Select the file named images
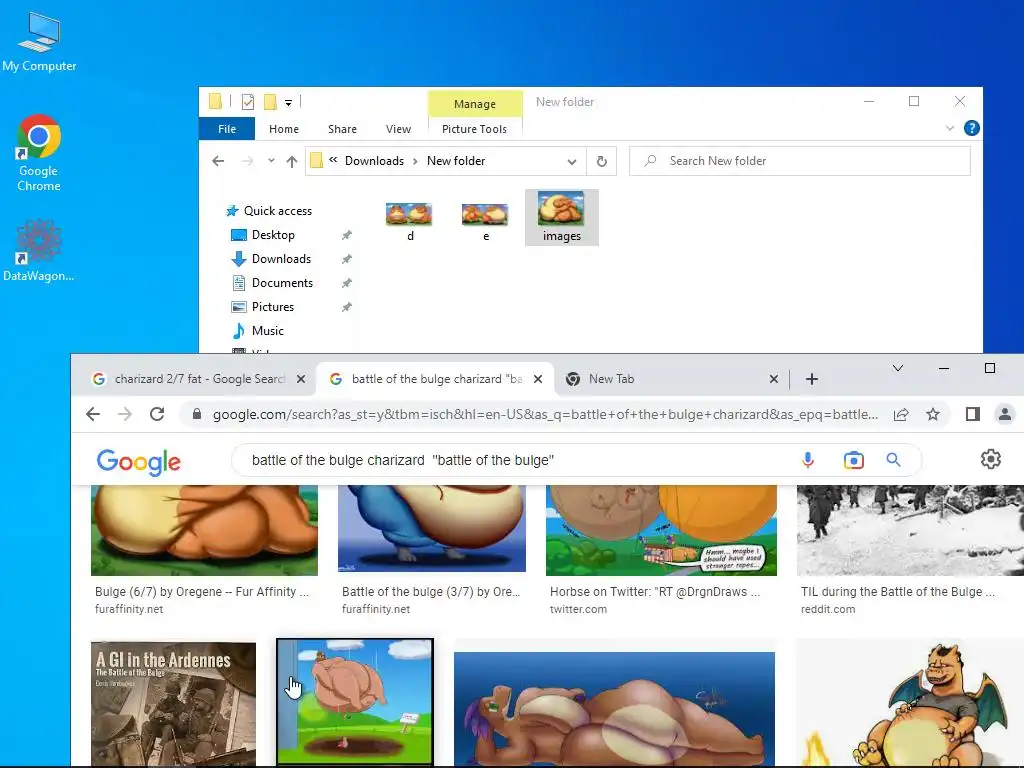The height and width of the screenshot is (768, 1024). pos(562,217)
